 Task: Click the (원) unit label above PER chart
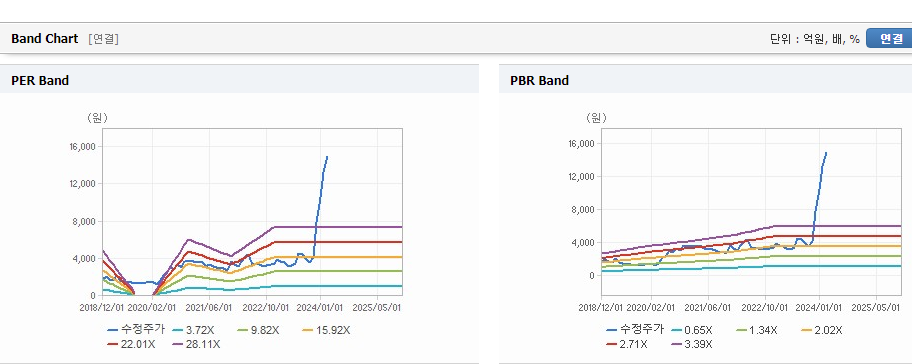coord(97,118)
